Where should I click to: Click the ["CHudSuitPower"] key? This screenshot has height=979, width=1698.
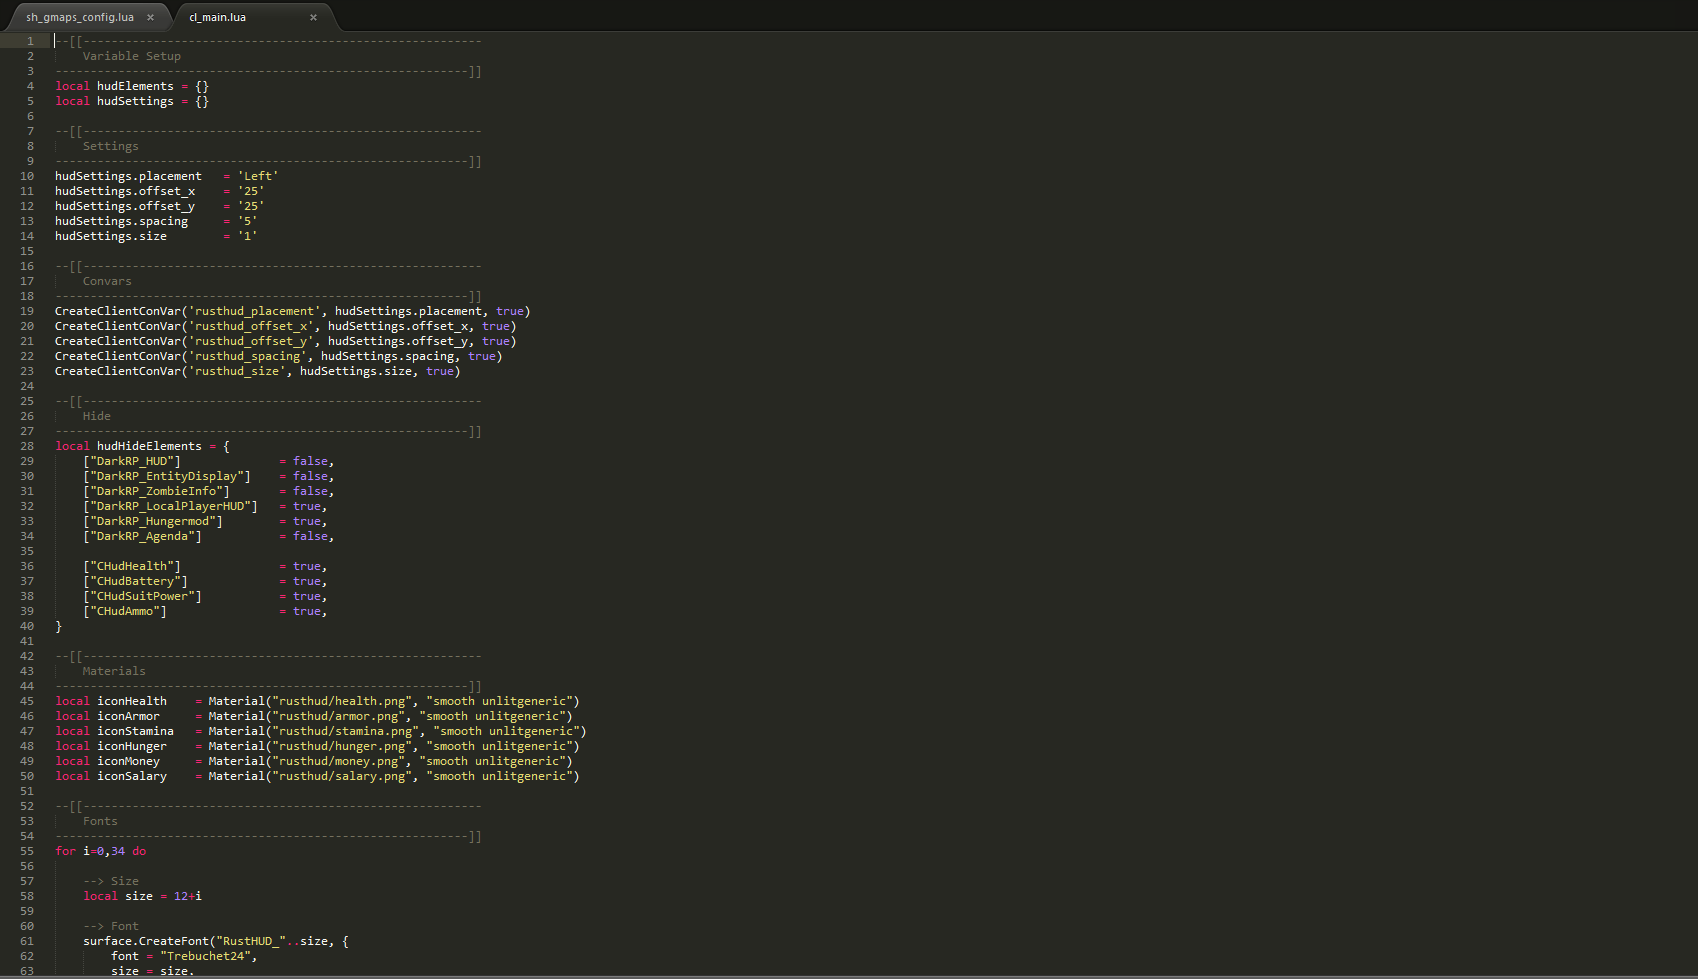pos(142,596)
